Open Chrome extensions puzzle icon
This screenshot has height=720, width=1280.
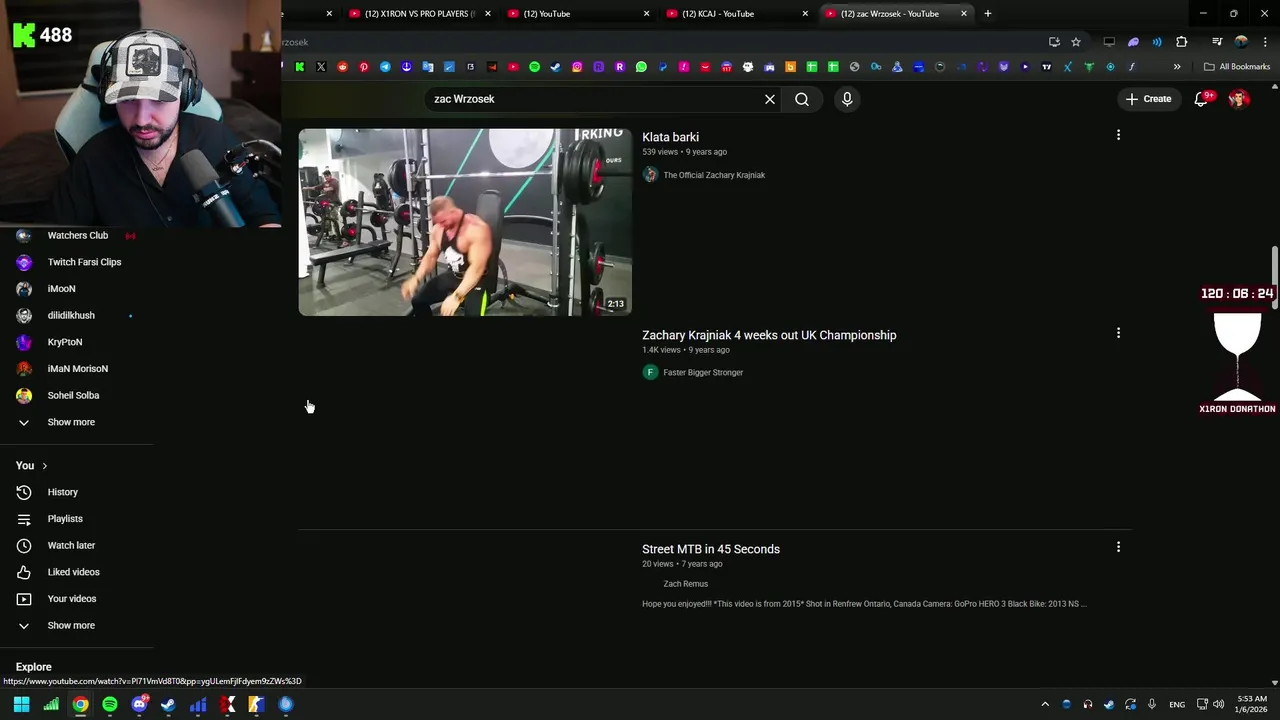coord(1181,42)
